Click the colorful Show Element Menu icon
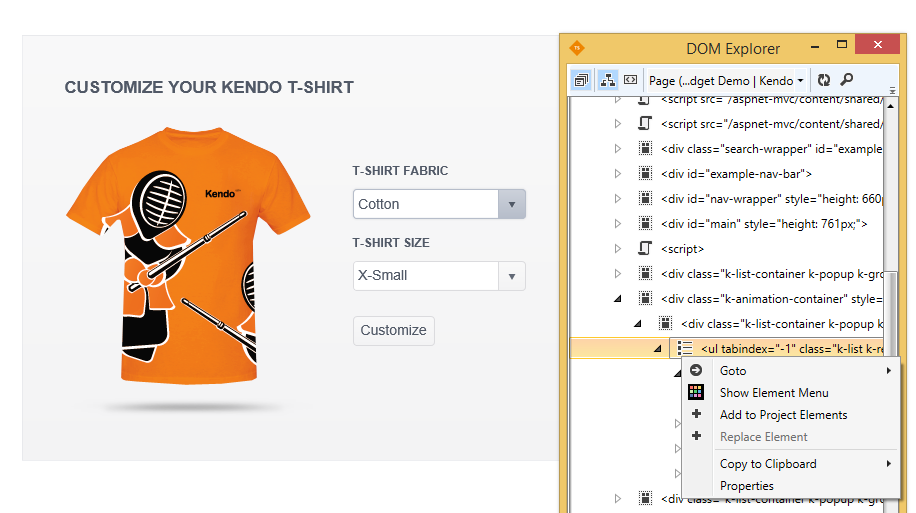 [696, 392]
